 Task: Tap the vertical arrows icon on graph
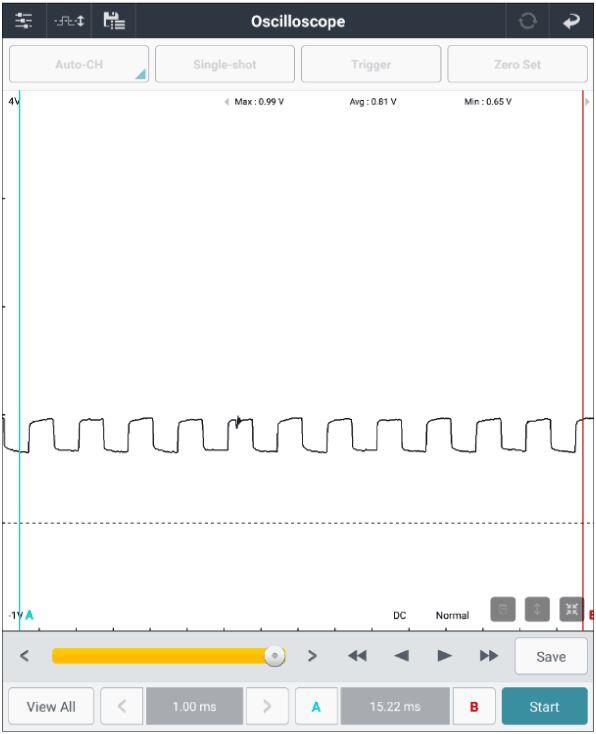pos(537,609)
